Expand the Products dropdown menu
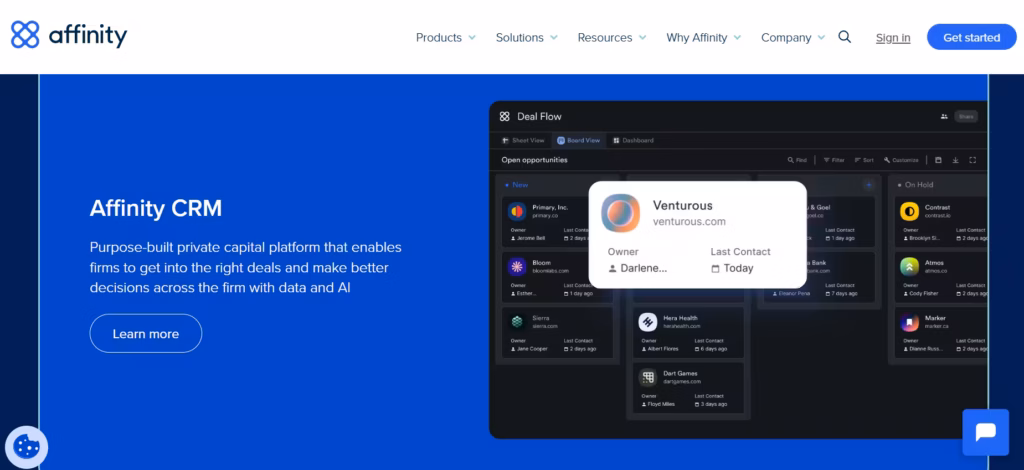Image resolution: width=1024 pixels, height=470 pixels. pos(446,37)
